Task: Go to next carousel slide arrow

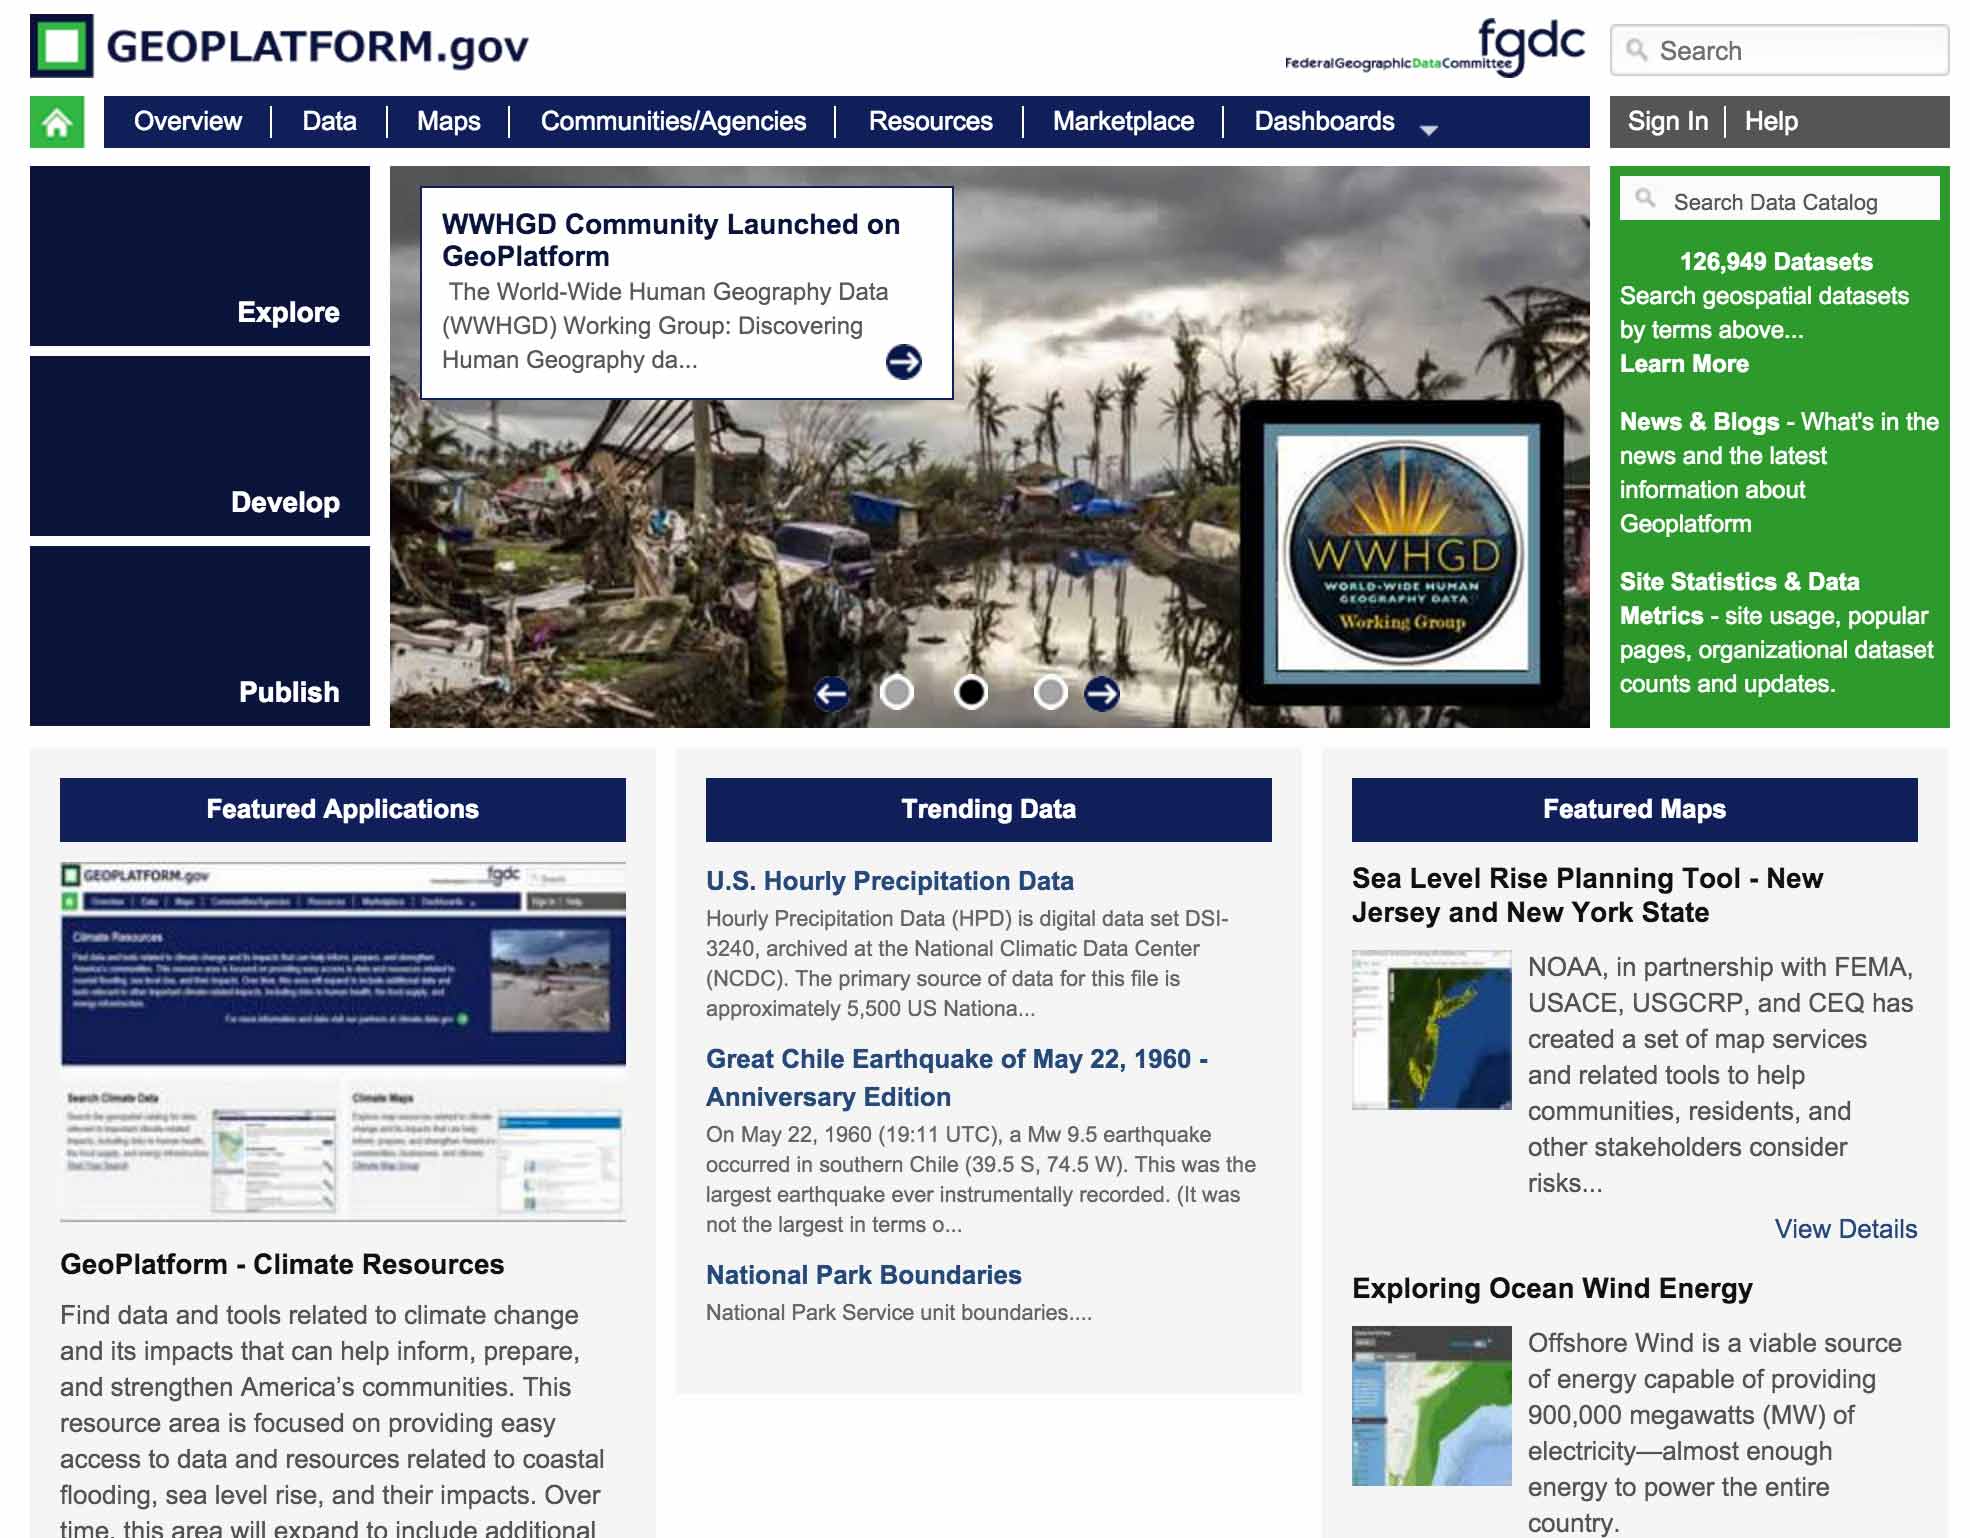Action: [1102, 693]
